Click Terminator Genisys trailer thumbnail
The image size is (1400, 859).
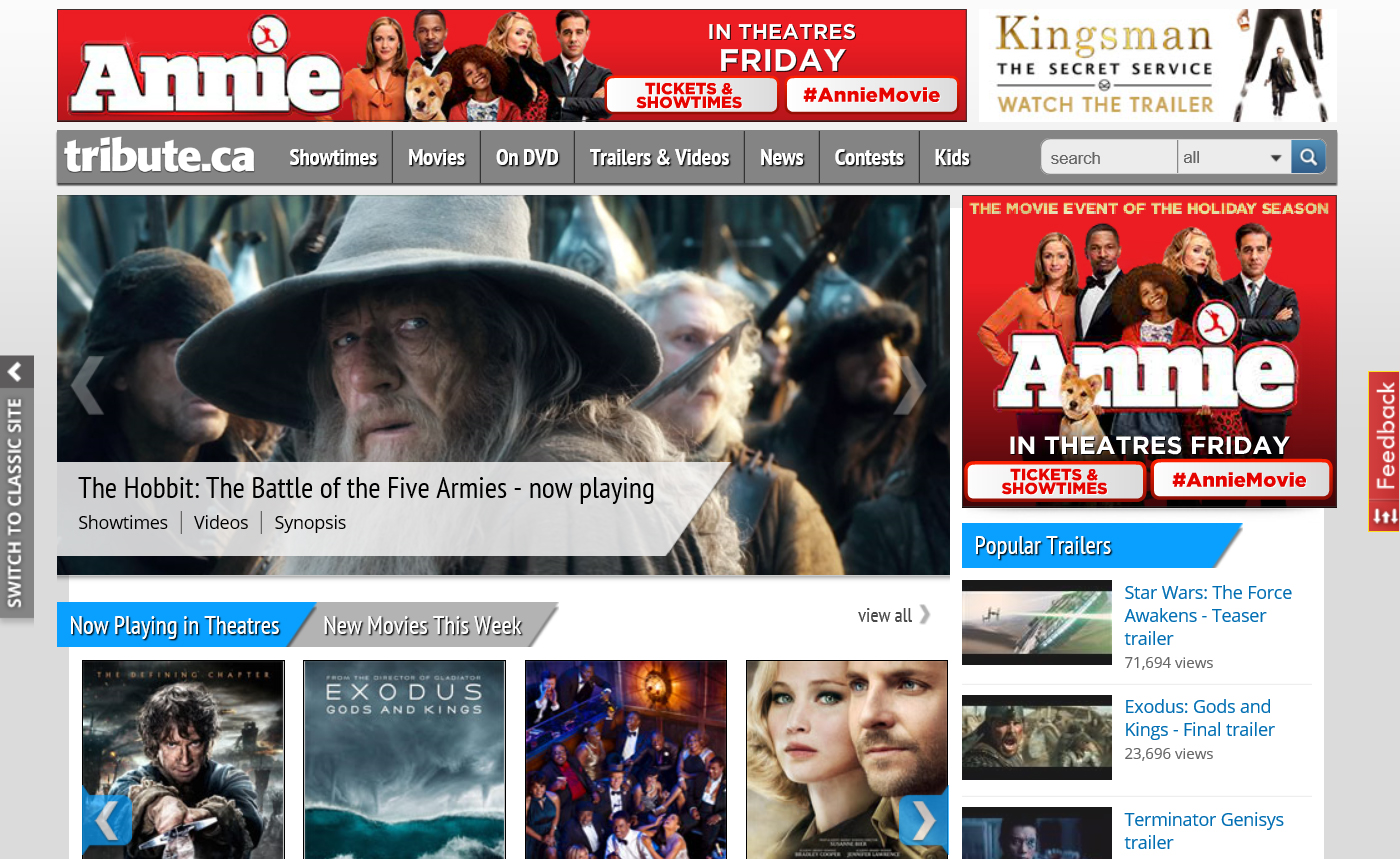click(1037, 833)
